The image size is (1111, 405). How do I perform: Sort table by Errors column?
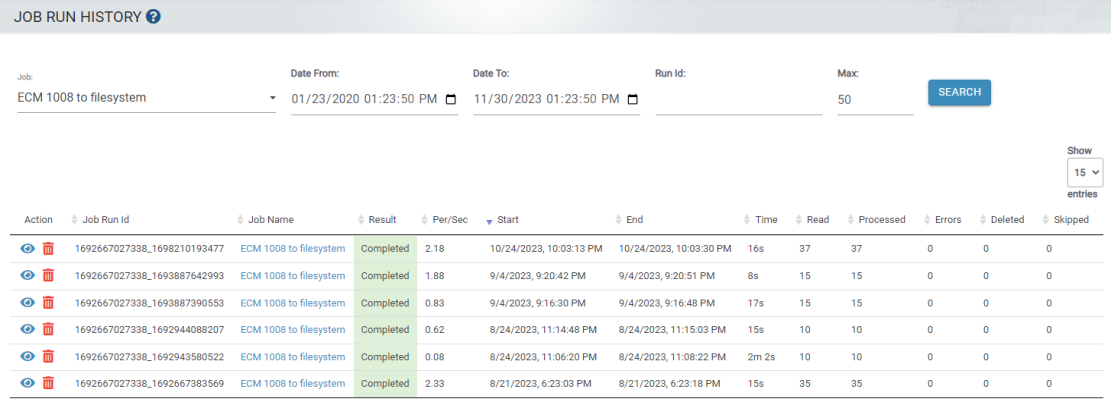[x=945, y=220]
